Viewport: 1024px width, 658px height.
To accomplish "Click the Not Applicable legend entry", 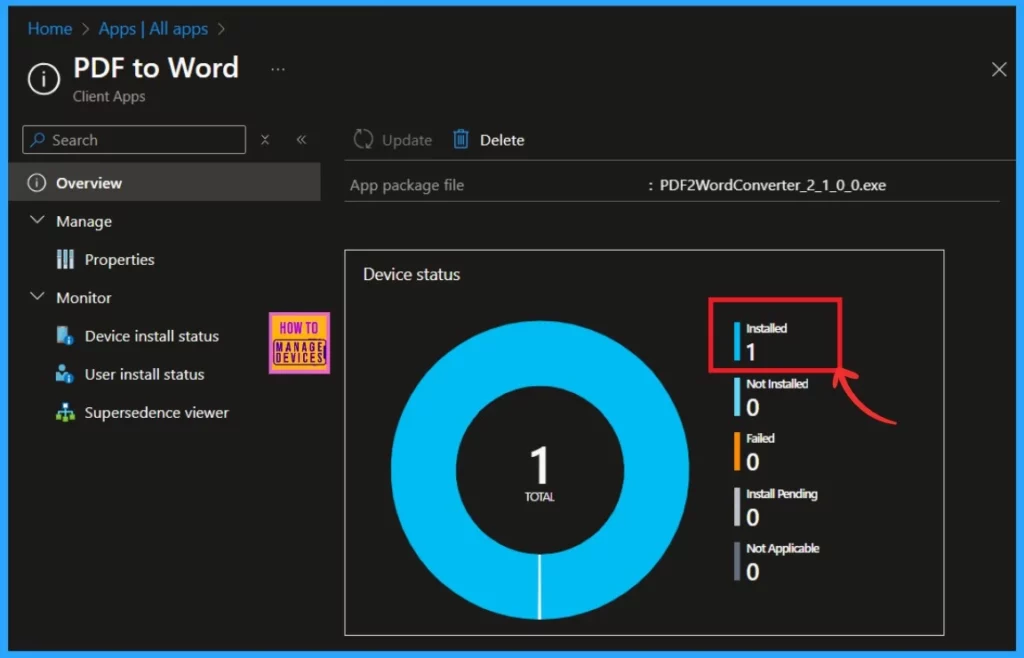I will pyautogui.click(x=777, y=562).
